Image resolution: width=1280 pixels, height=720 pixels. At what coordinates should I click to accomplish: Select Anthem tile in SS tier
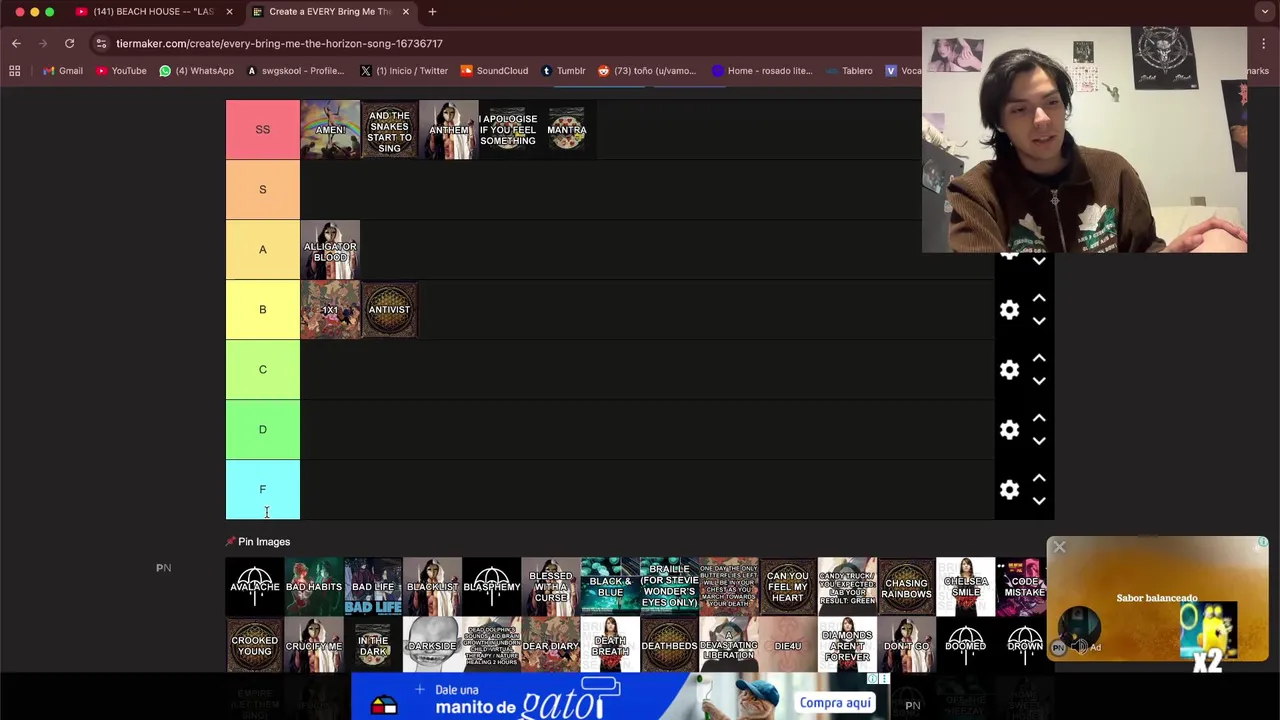448,130
